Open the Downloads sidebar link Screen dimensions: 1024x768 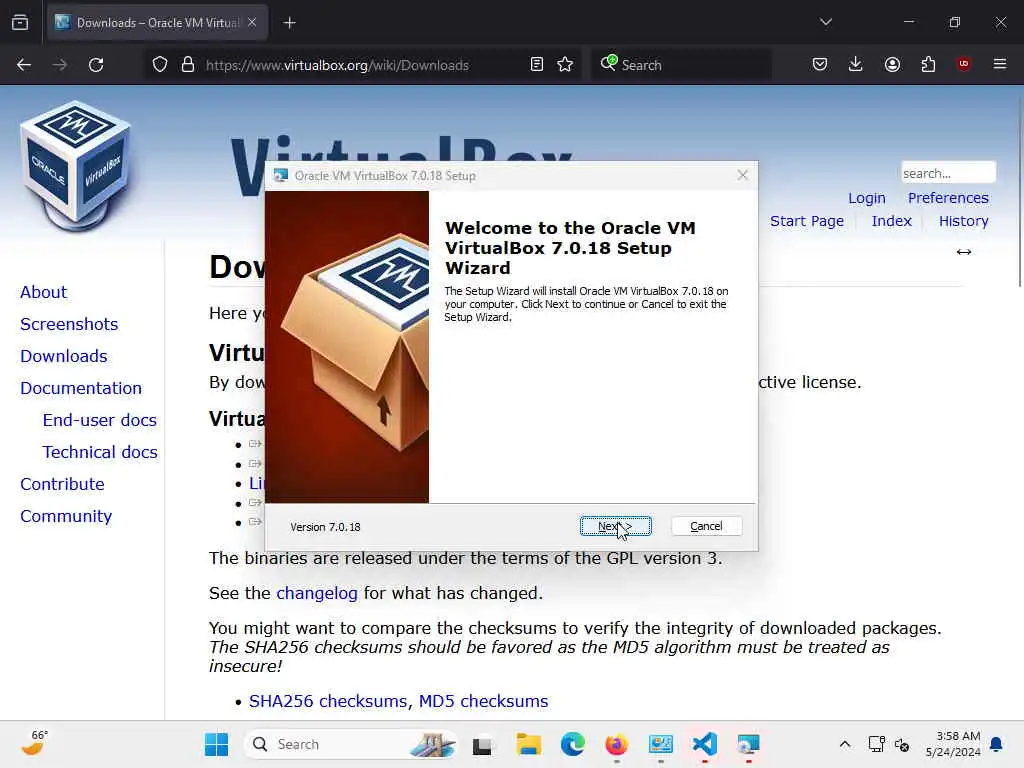pyautogui.click(x=63, y=356)
